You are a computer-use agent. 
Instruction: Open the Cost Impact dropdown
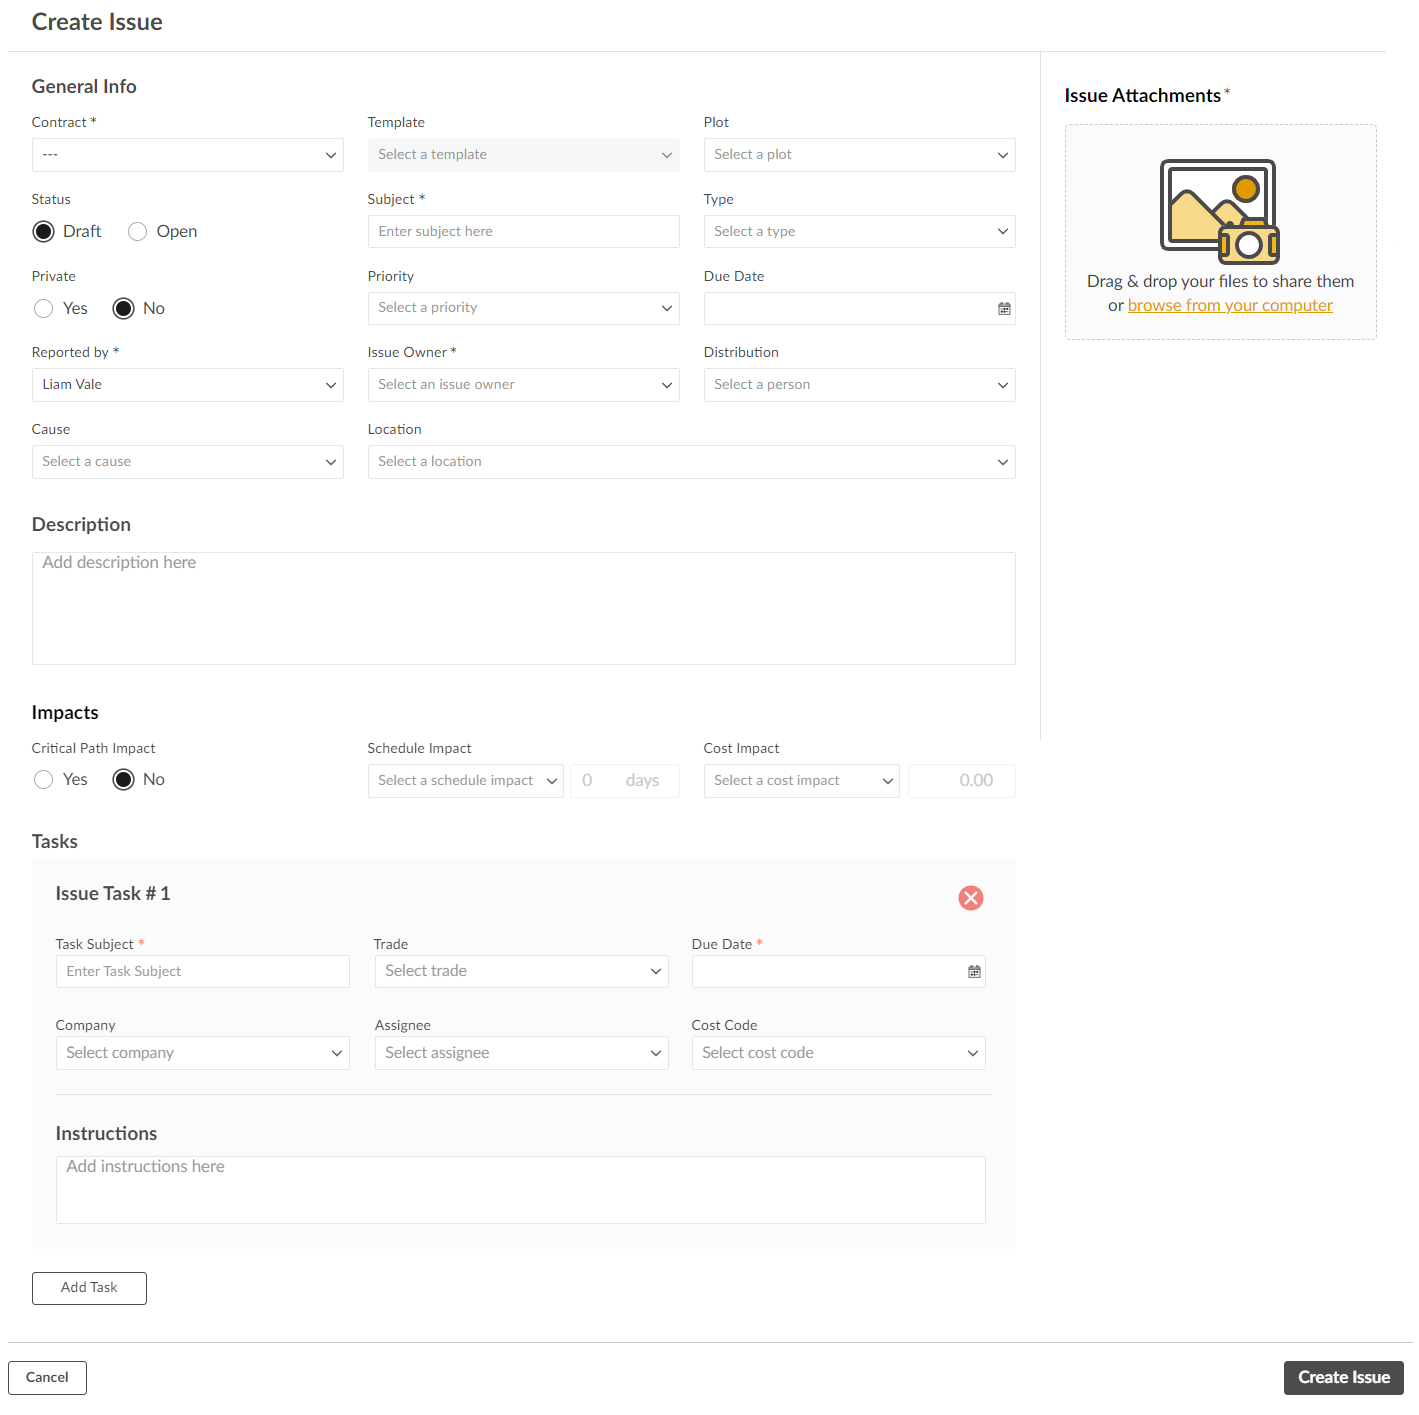pos(802,781)
